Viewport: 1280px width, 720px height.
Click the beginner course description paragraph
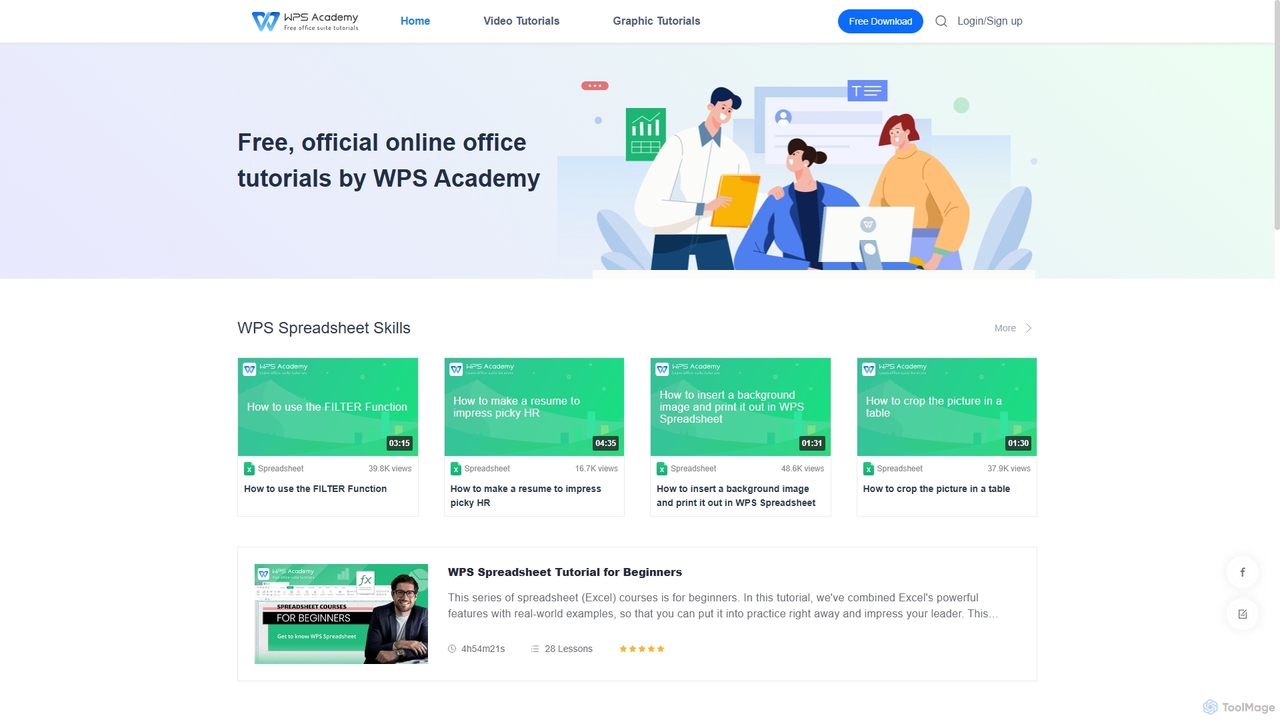tap(723, 606)
